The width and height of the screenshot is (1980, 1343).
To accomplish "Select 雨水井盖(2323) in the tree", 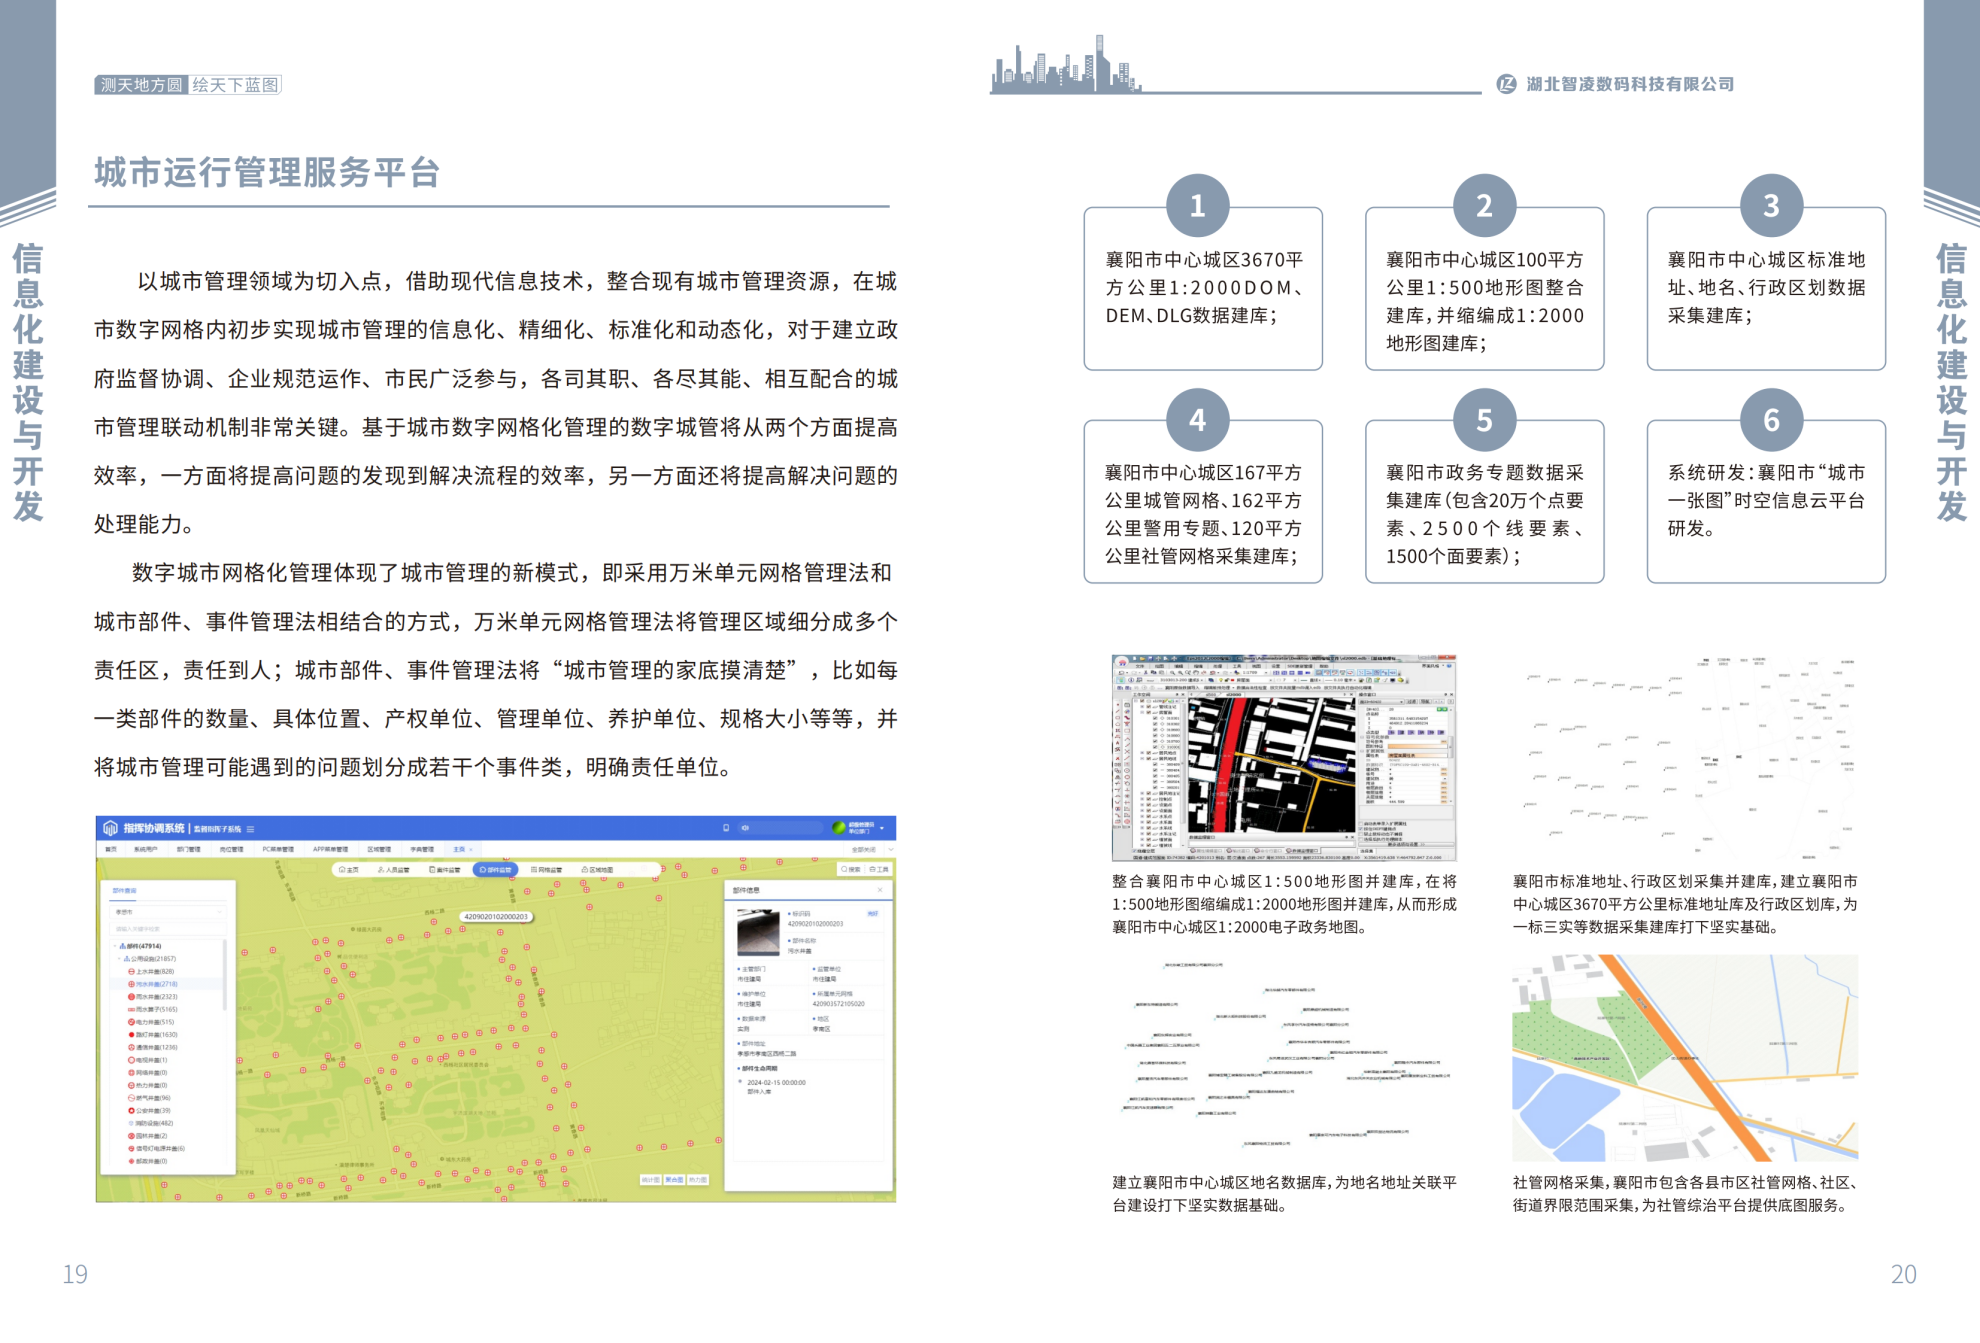I will [153, 997].
